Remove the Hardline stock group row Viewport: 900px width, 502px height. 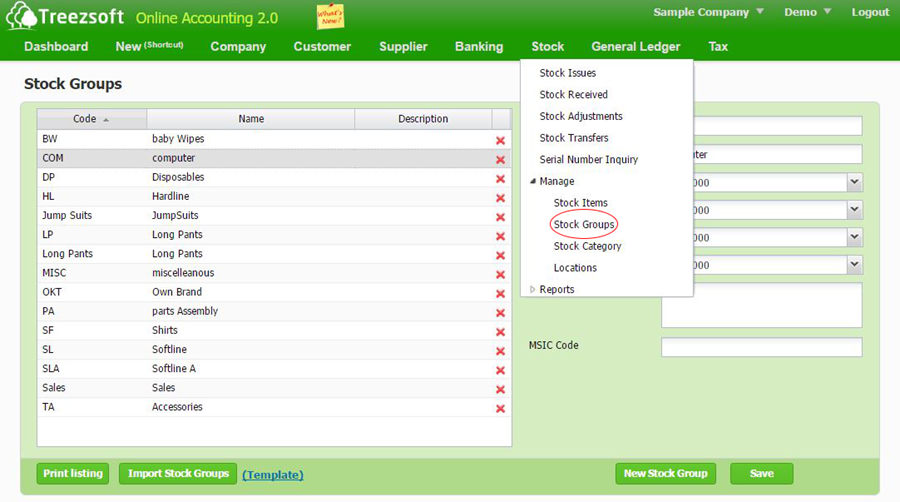point(500,198)
